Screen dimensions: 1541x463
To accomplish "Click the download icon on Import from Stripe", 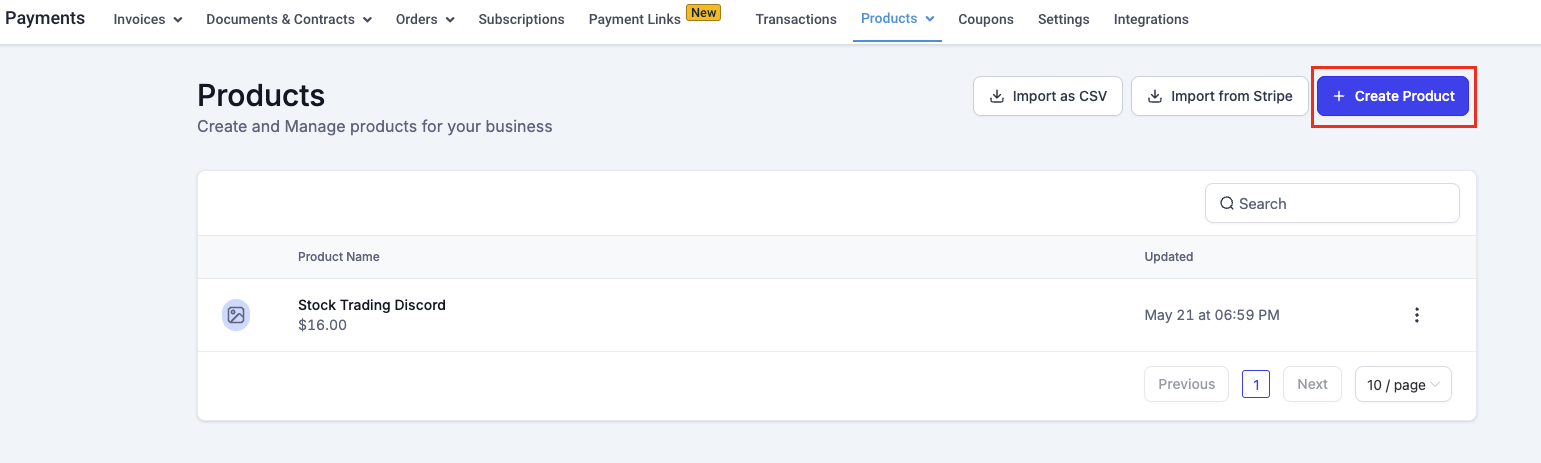I will click(1155, 97).
